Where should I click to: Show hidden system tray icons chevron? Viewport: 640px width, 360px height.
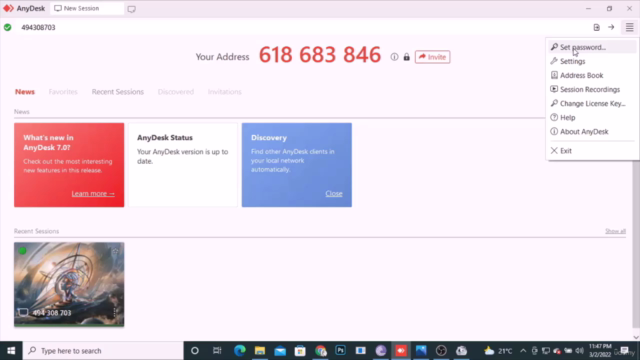pyautogui.click(x=523, y=351)
